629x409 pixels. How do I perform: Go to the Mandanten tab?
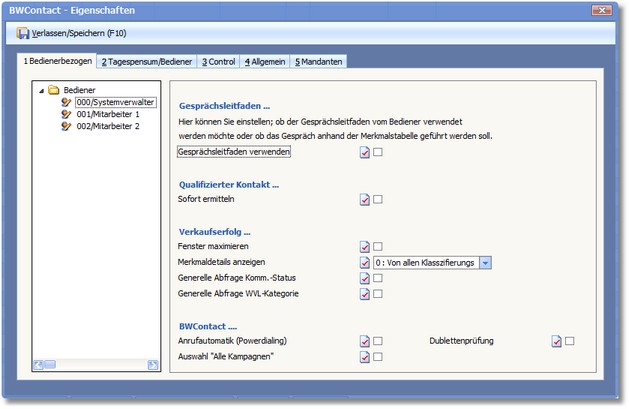319,61
